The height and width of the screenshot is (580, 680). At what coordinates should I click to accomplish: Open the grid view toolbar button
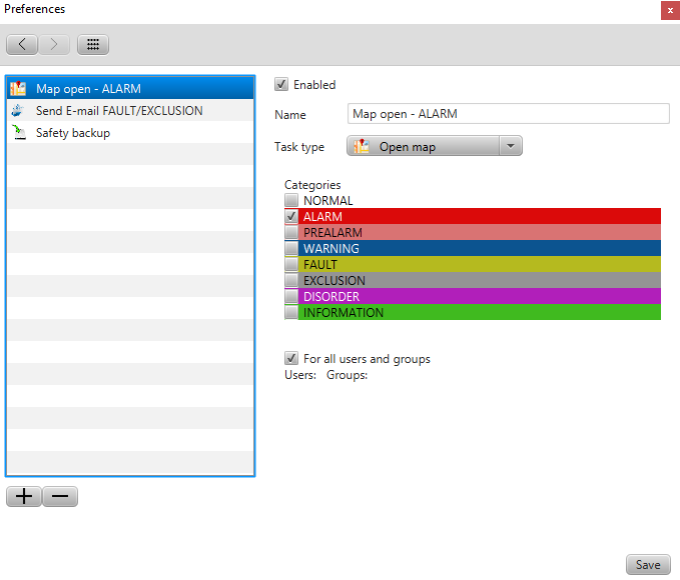92,45
